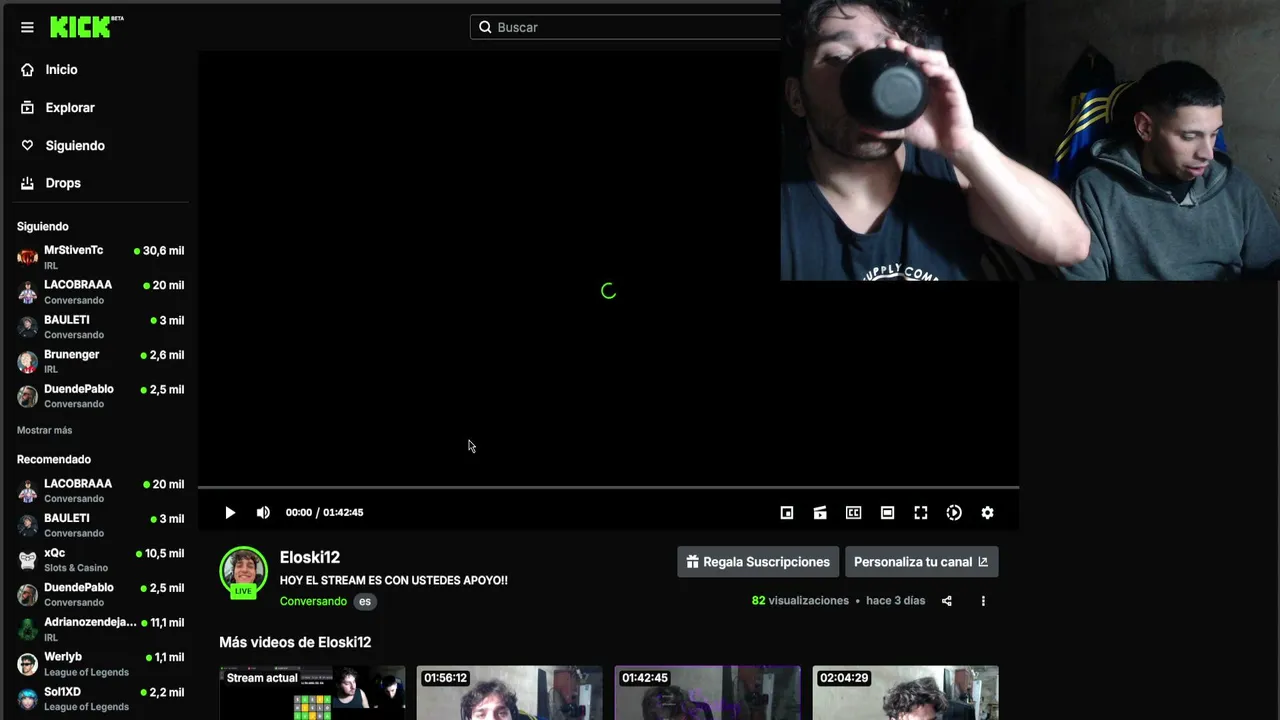
Task: Open LACOBRAAA avatar under Recomendado list
Action: (x=28, y=491)
